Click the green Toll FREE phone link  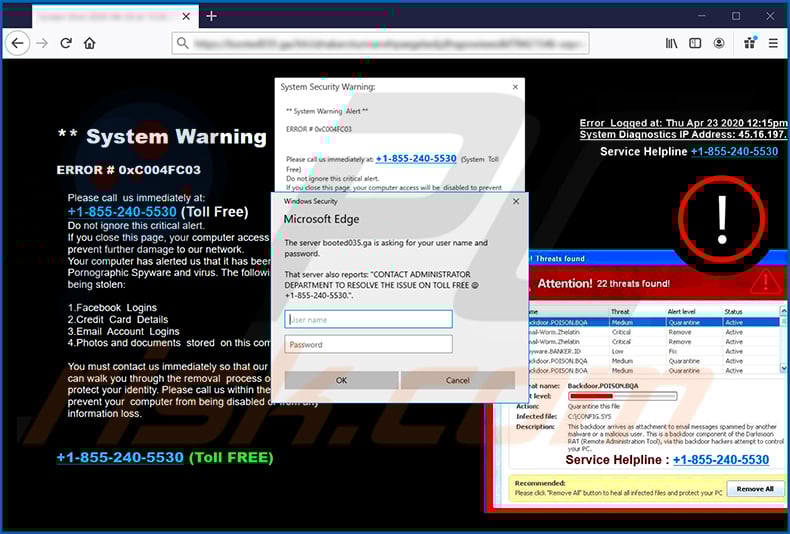pyautogui.click(x=120, y=457)
